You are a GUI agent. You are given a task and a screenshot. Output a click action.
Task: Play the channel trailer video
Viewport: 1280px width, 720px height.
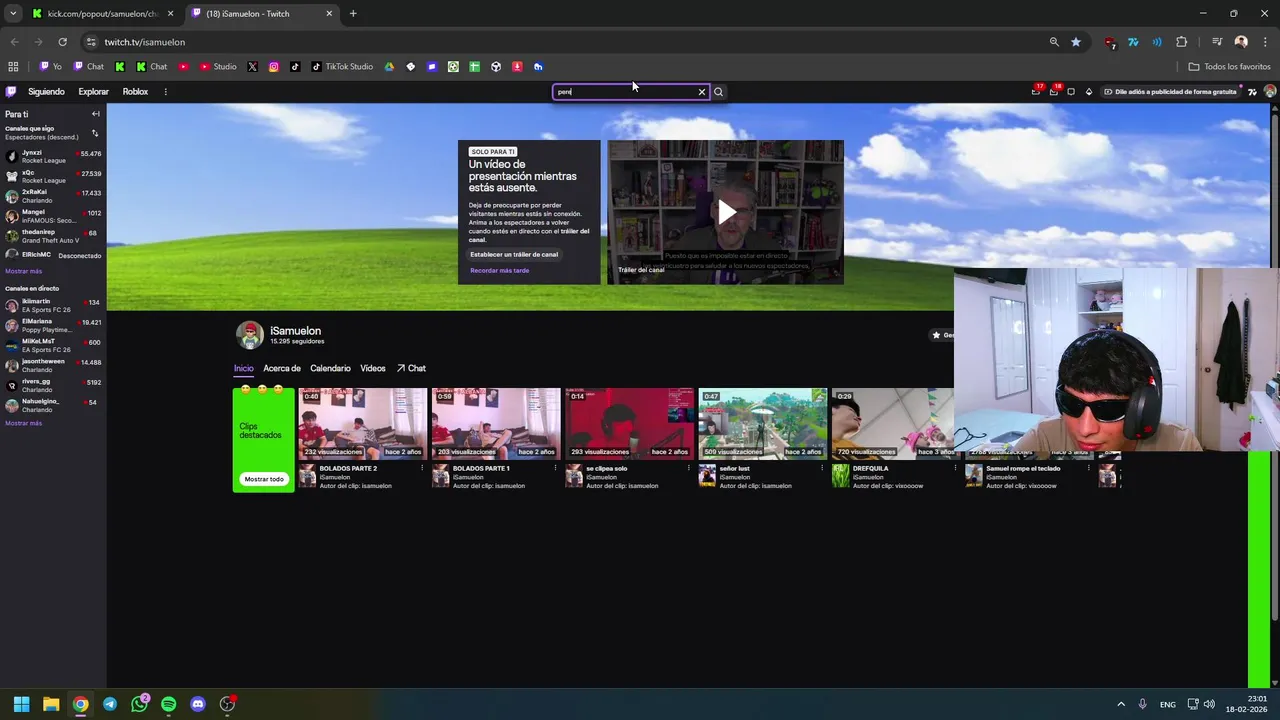(726, 212)
